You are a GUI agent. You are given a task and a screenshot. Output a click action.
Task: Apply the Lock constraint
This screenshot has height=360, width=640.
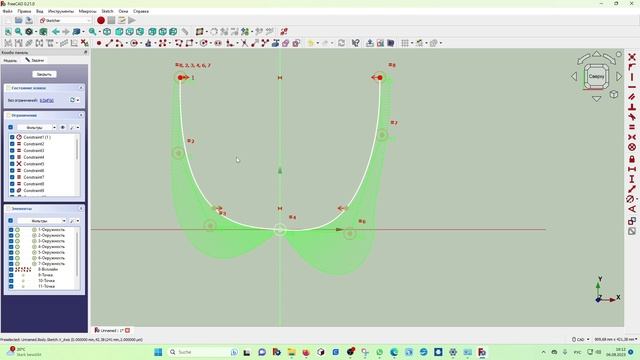pyautogui.click(x=632, y=159)
